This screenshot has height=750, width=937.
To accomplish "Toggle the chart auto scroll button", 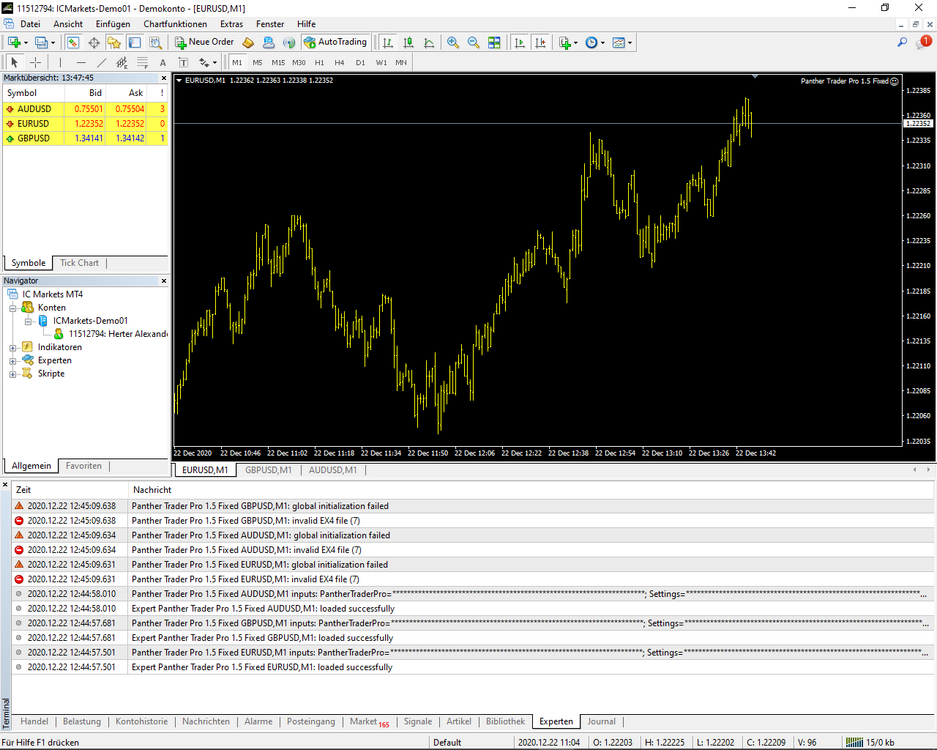I will click(520, 42).
